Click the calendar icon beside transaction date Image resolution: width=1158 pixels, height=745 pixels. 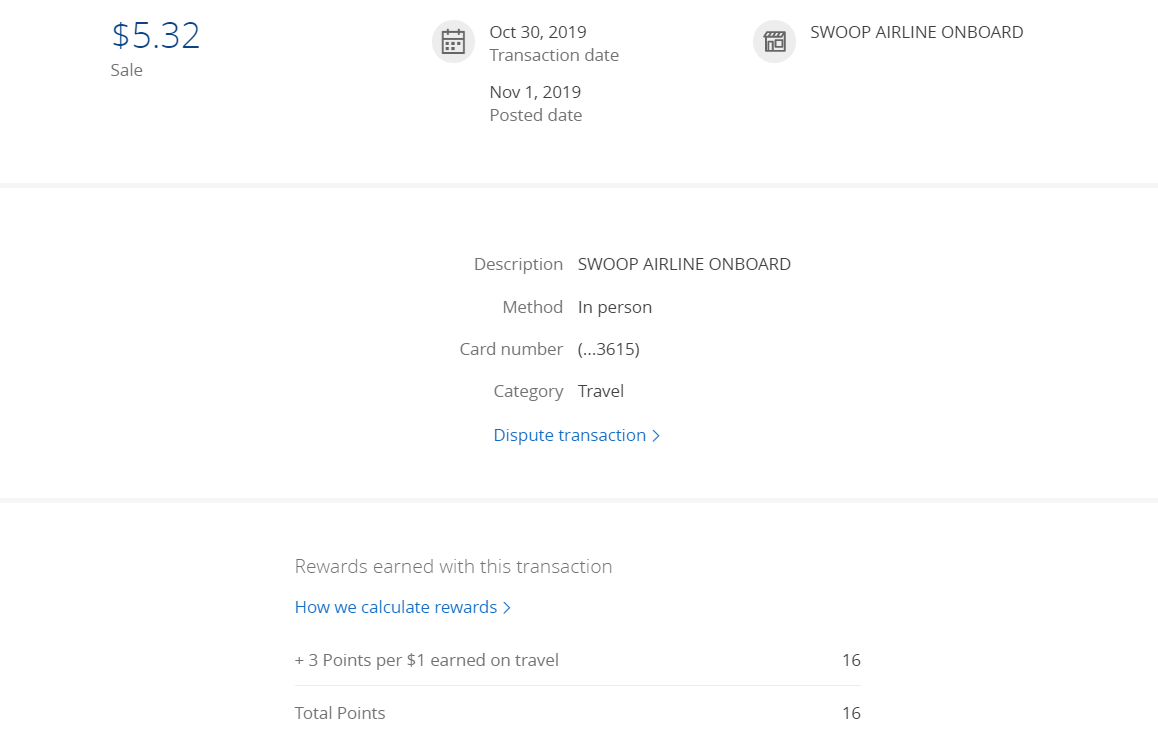(453, 41)
